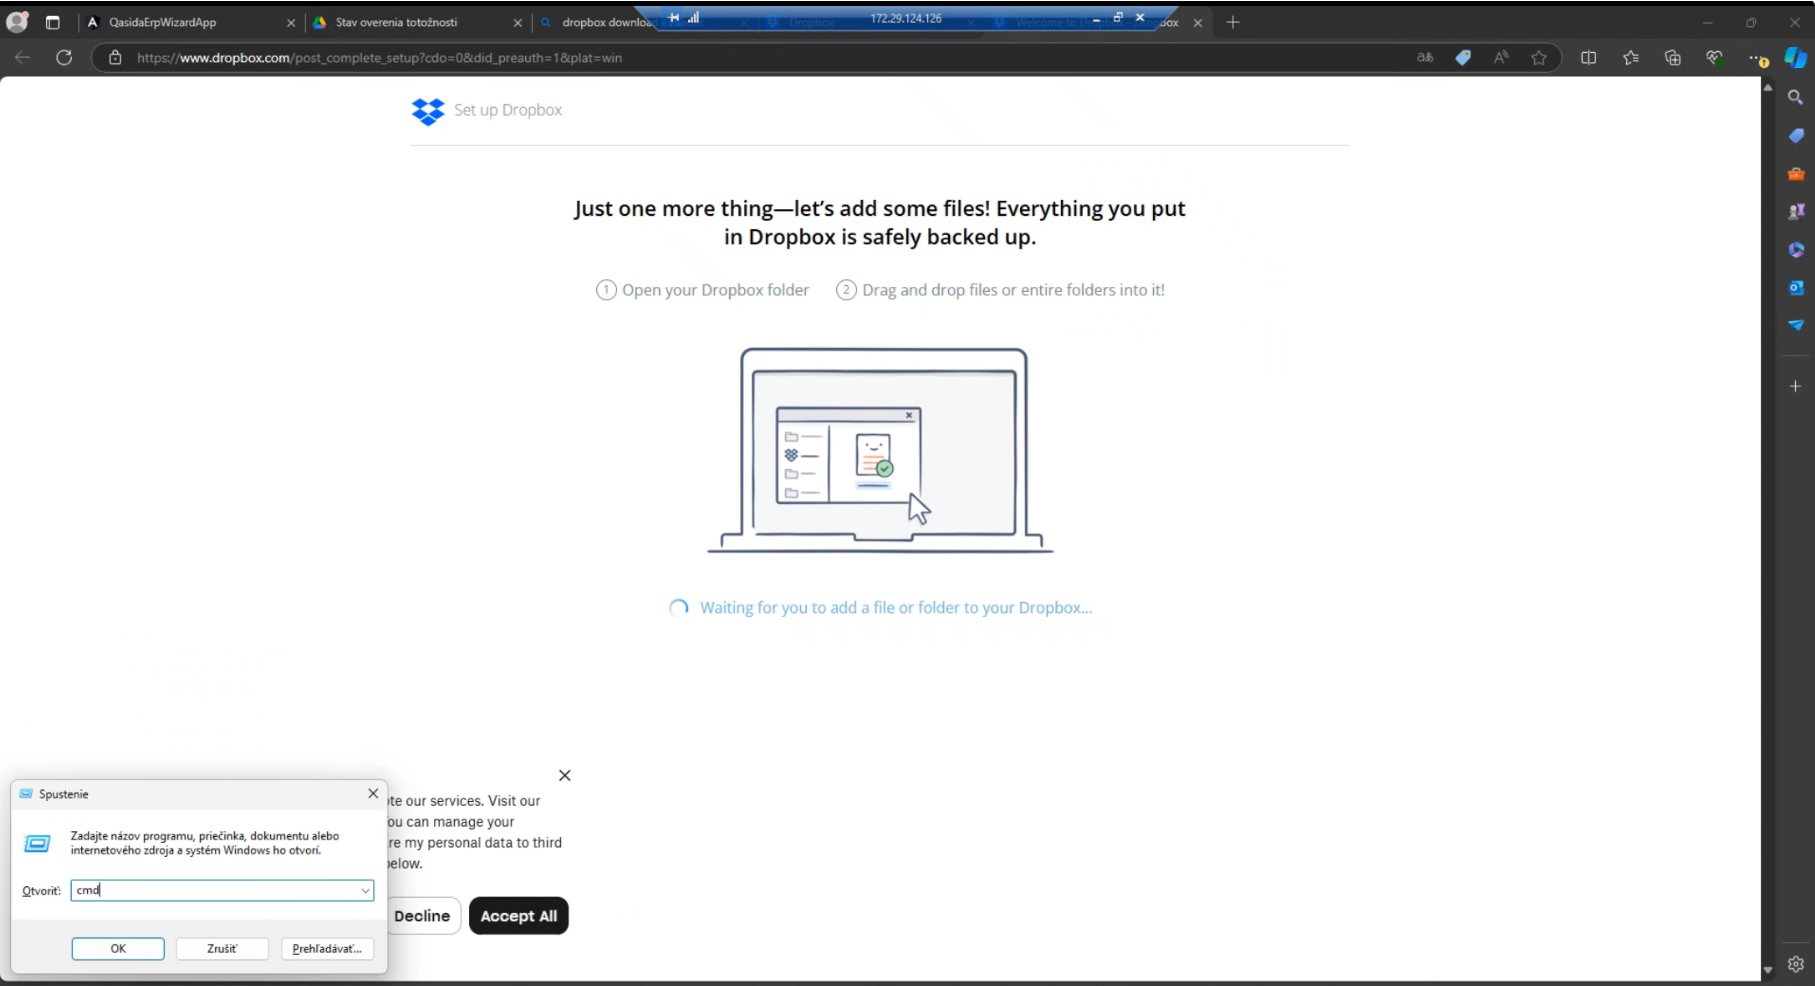Browse for program with Prehľadávať

327,949
